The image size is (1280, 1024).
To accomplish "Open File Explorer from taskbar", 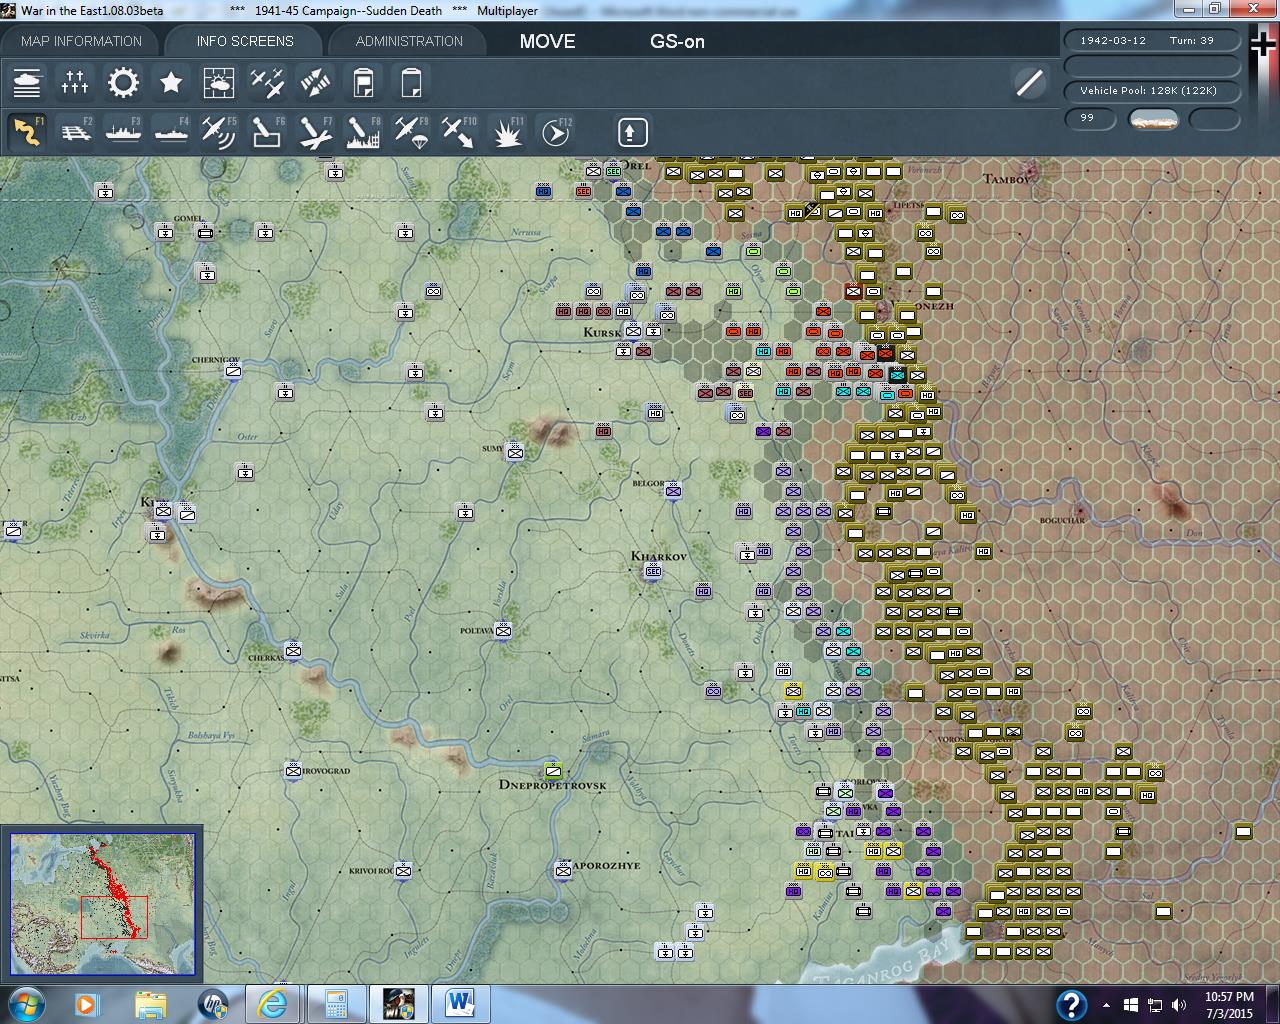I will pyautogui.click(x=150, y=1003).
